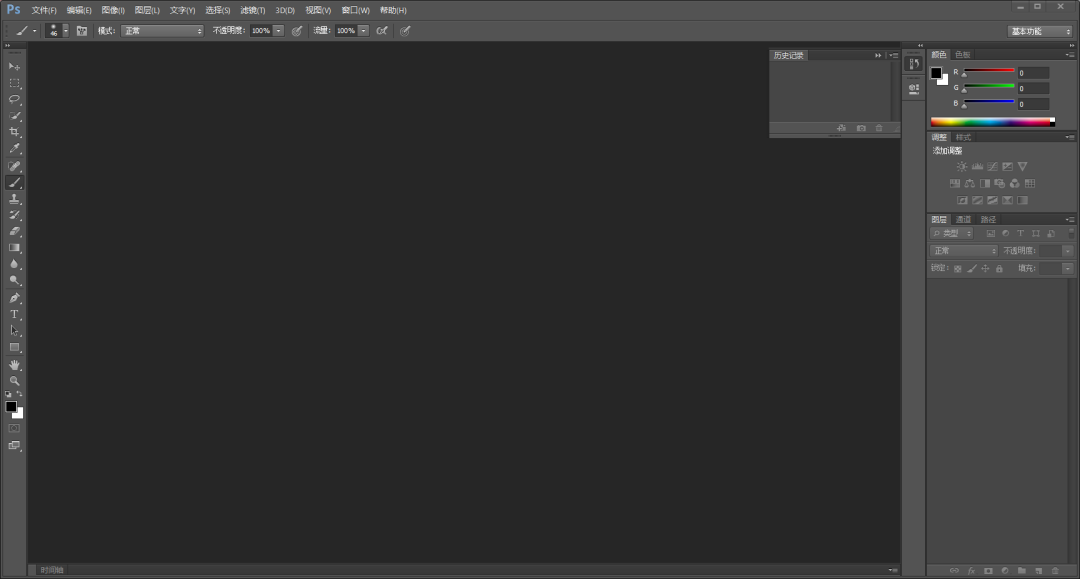Image resolution: width=1080 pixels, height=579 pixels.
Task: Toggle airbrush mode next to the flow setting
Action: point(382,31)
